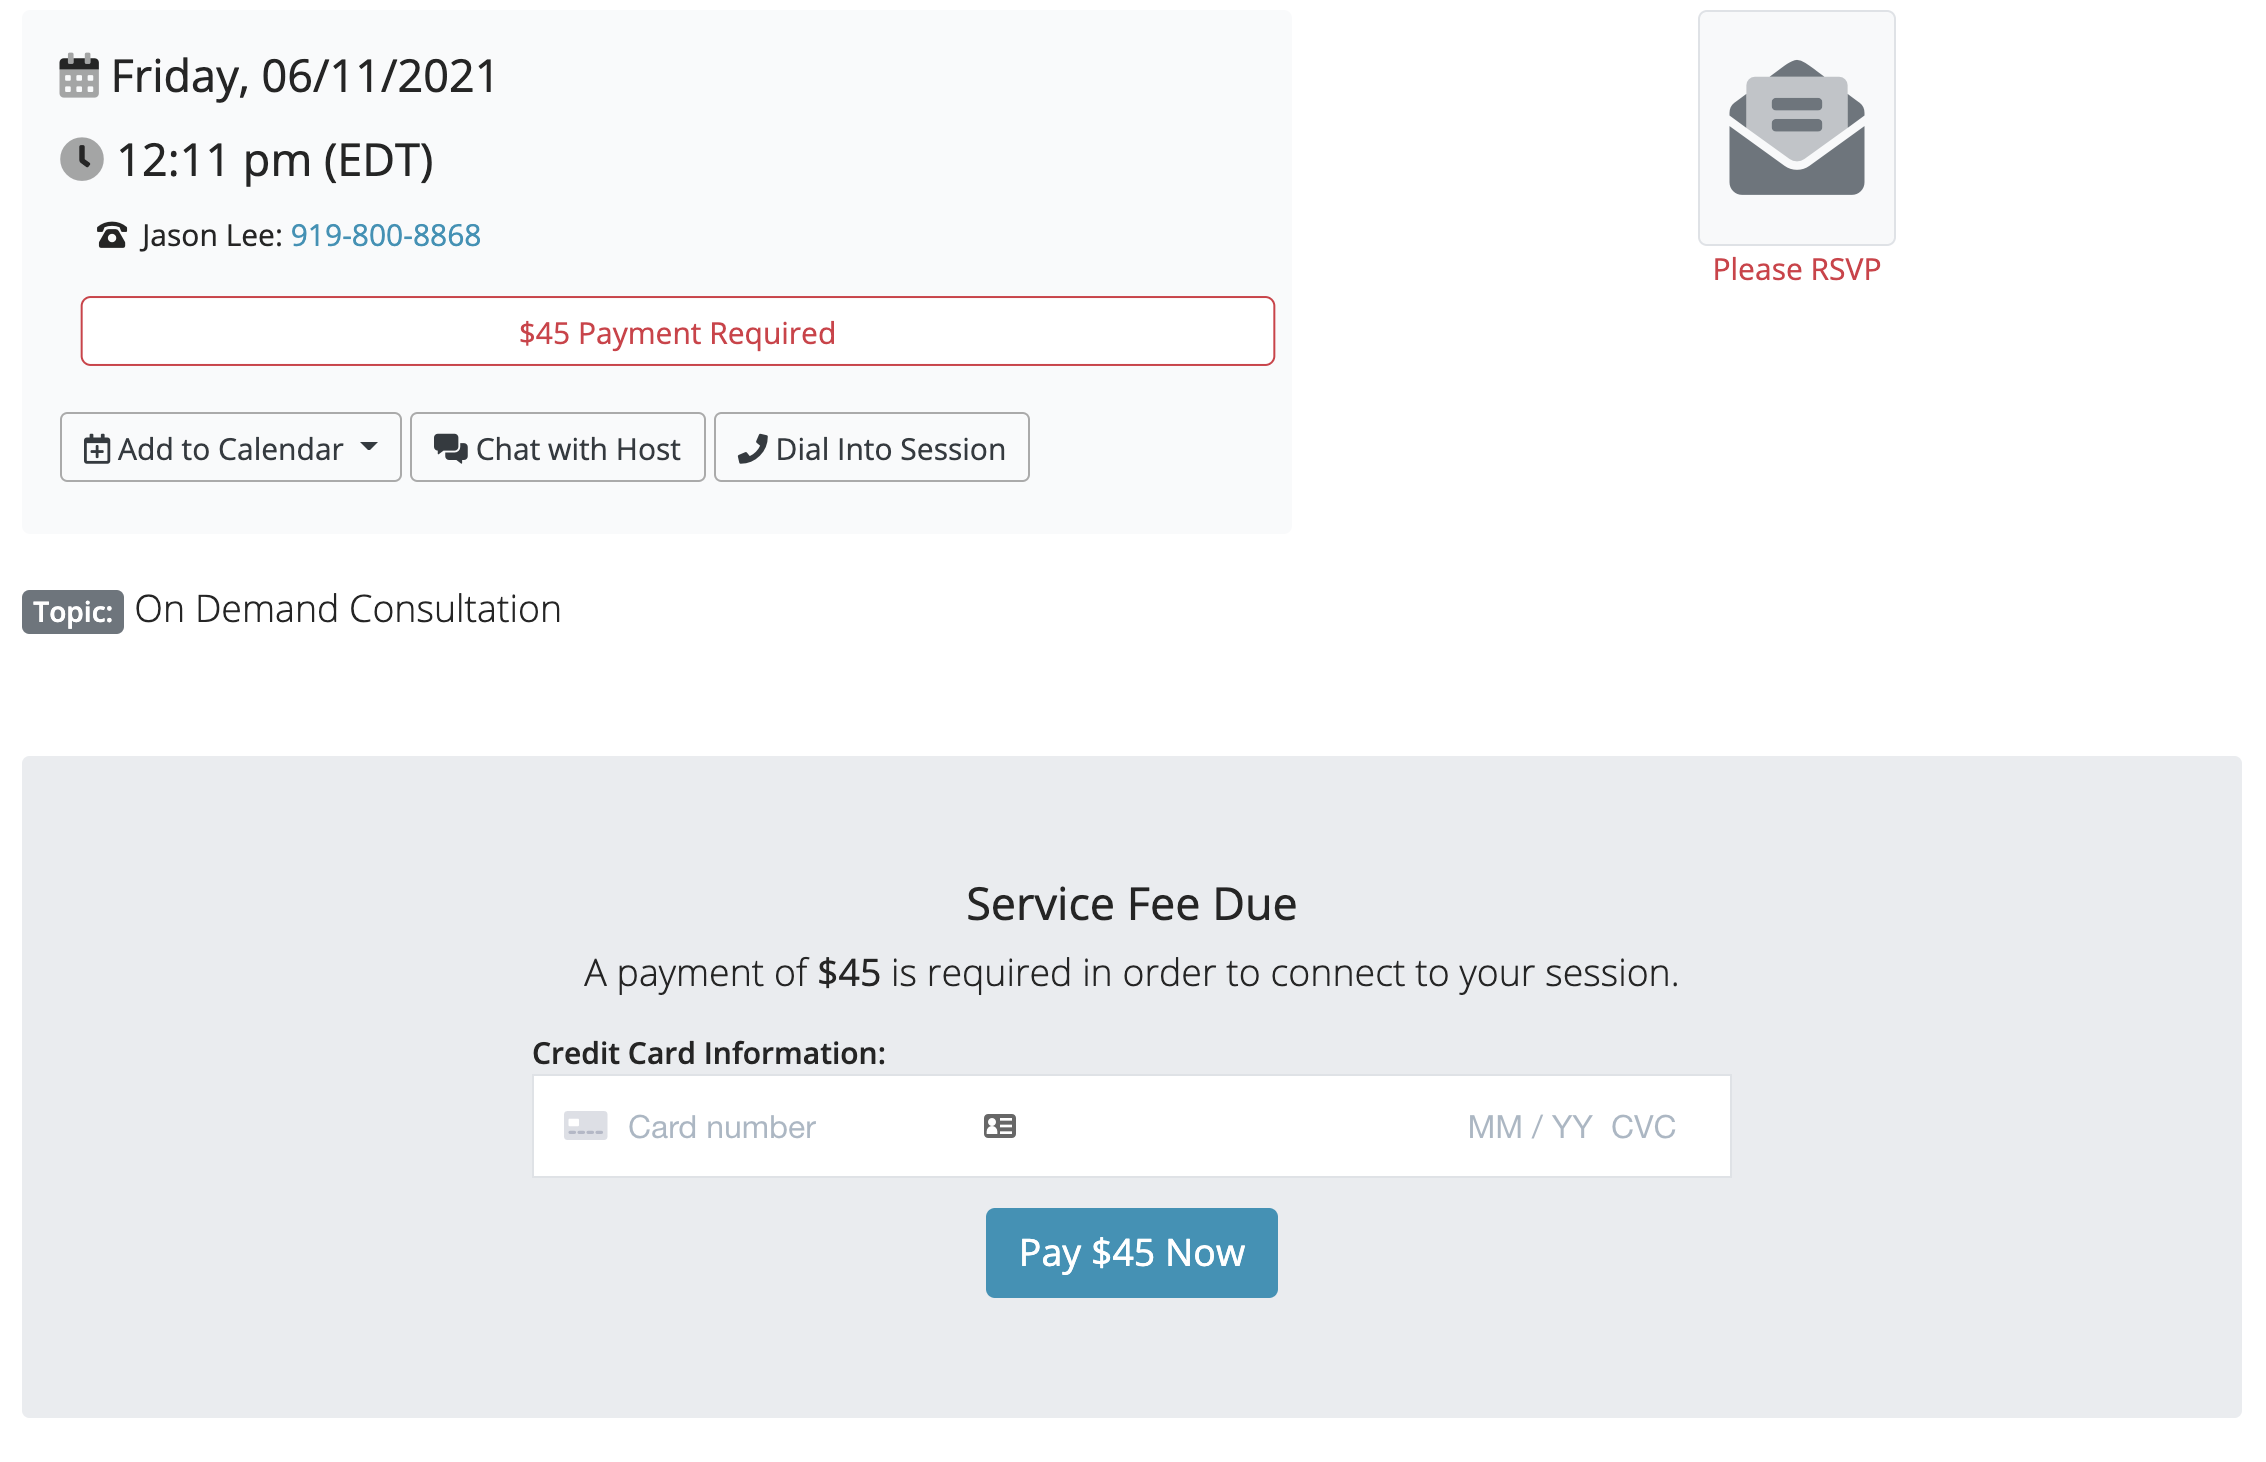This screenshot has height=1462, width=2266.
Task: Click the calendar icon beside the date
Action: [x=79, y=76]
